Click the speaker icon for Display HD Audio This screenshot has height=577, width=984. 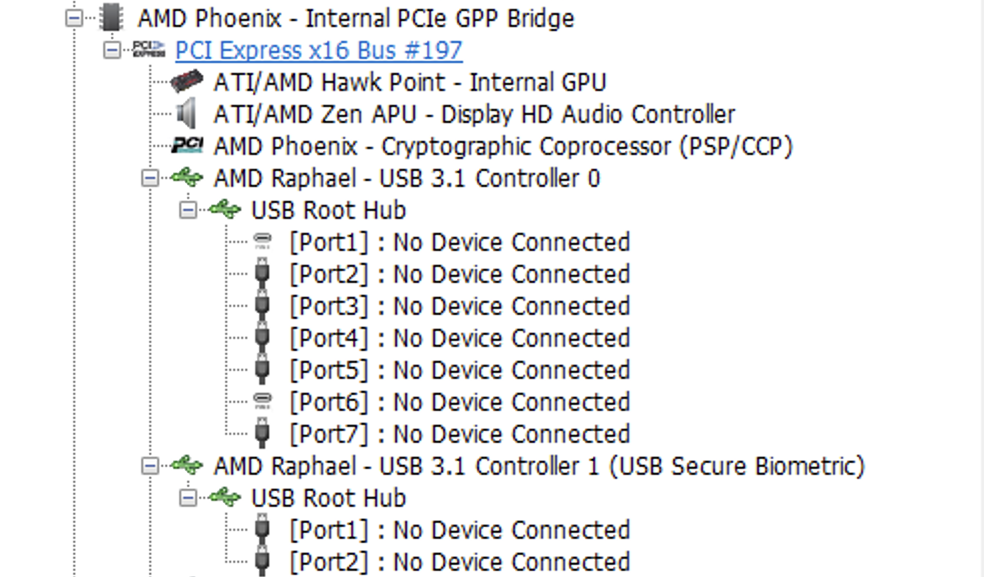pyautogui.click(x=186, y=114)
